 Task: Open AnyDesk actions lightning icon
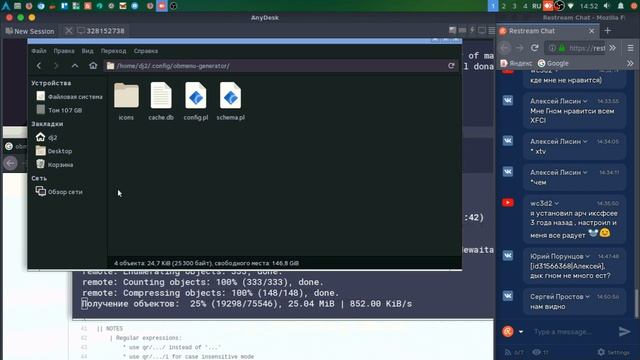click(472, 31)
